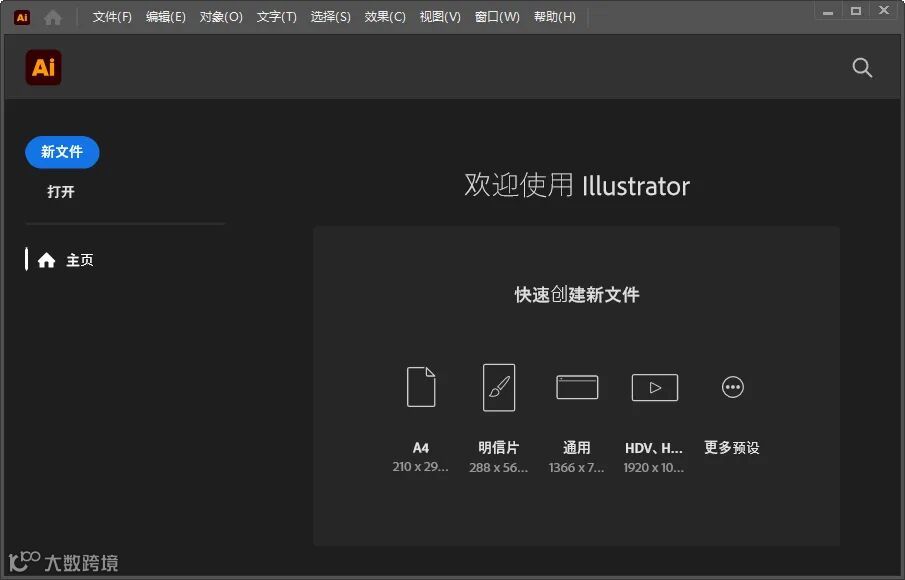This screenshot has width=905, height=580.
Task: Click the small Ai logo in the title bar
Action: 22,17
